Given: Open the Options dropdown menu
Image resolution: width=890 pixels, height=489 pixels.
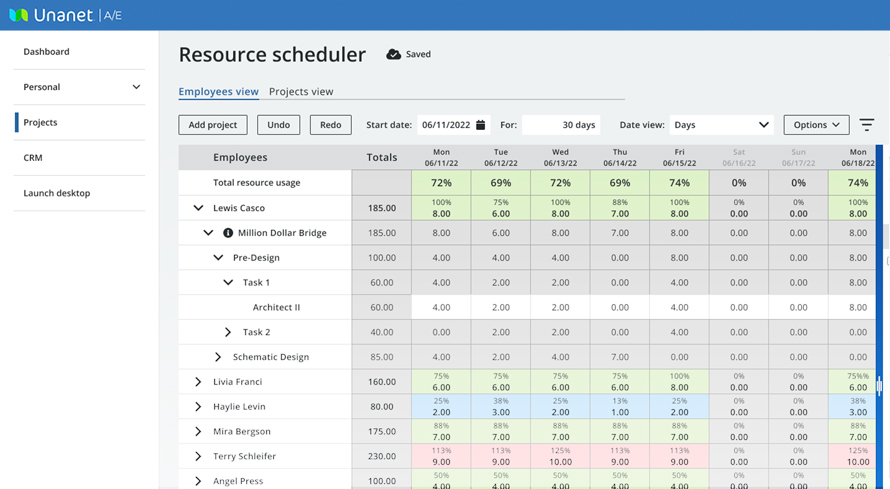Looking at the screenshot, I should pos(816,125).
